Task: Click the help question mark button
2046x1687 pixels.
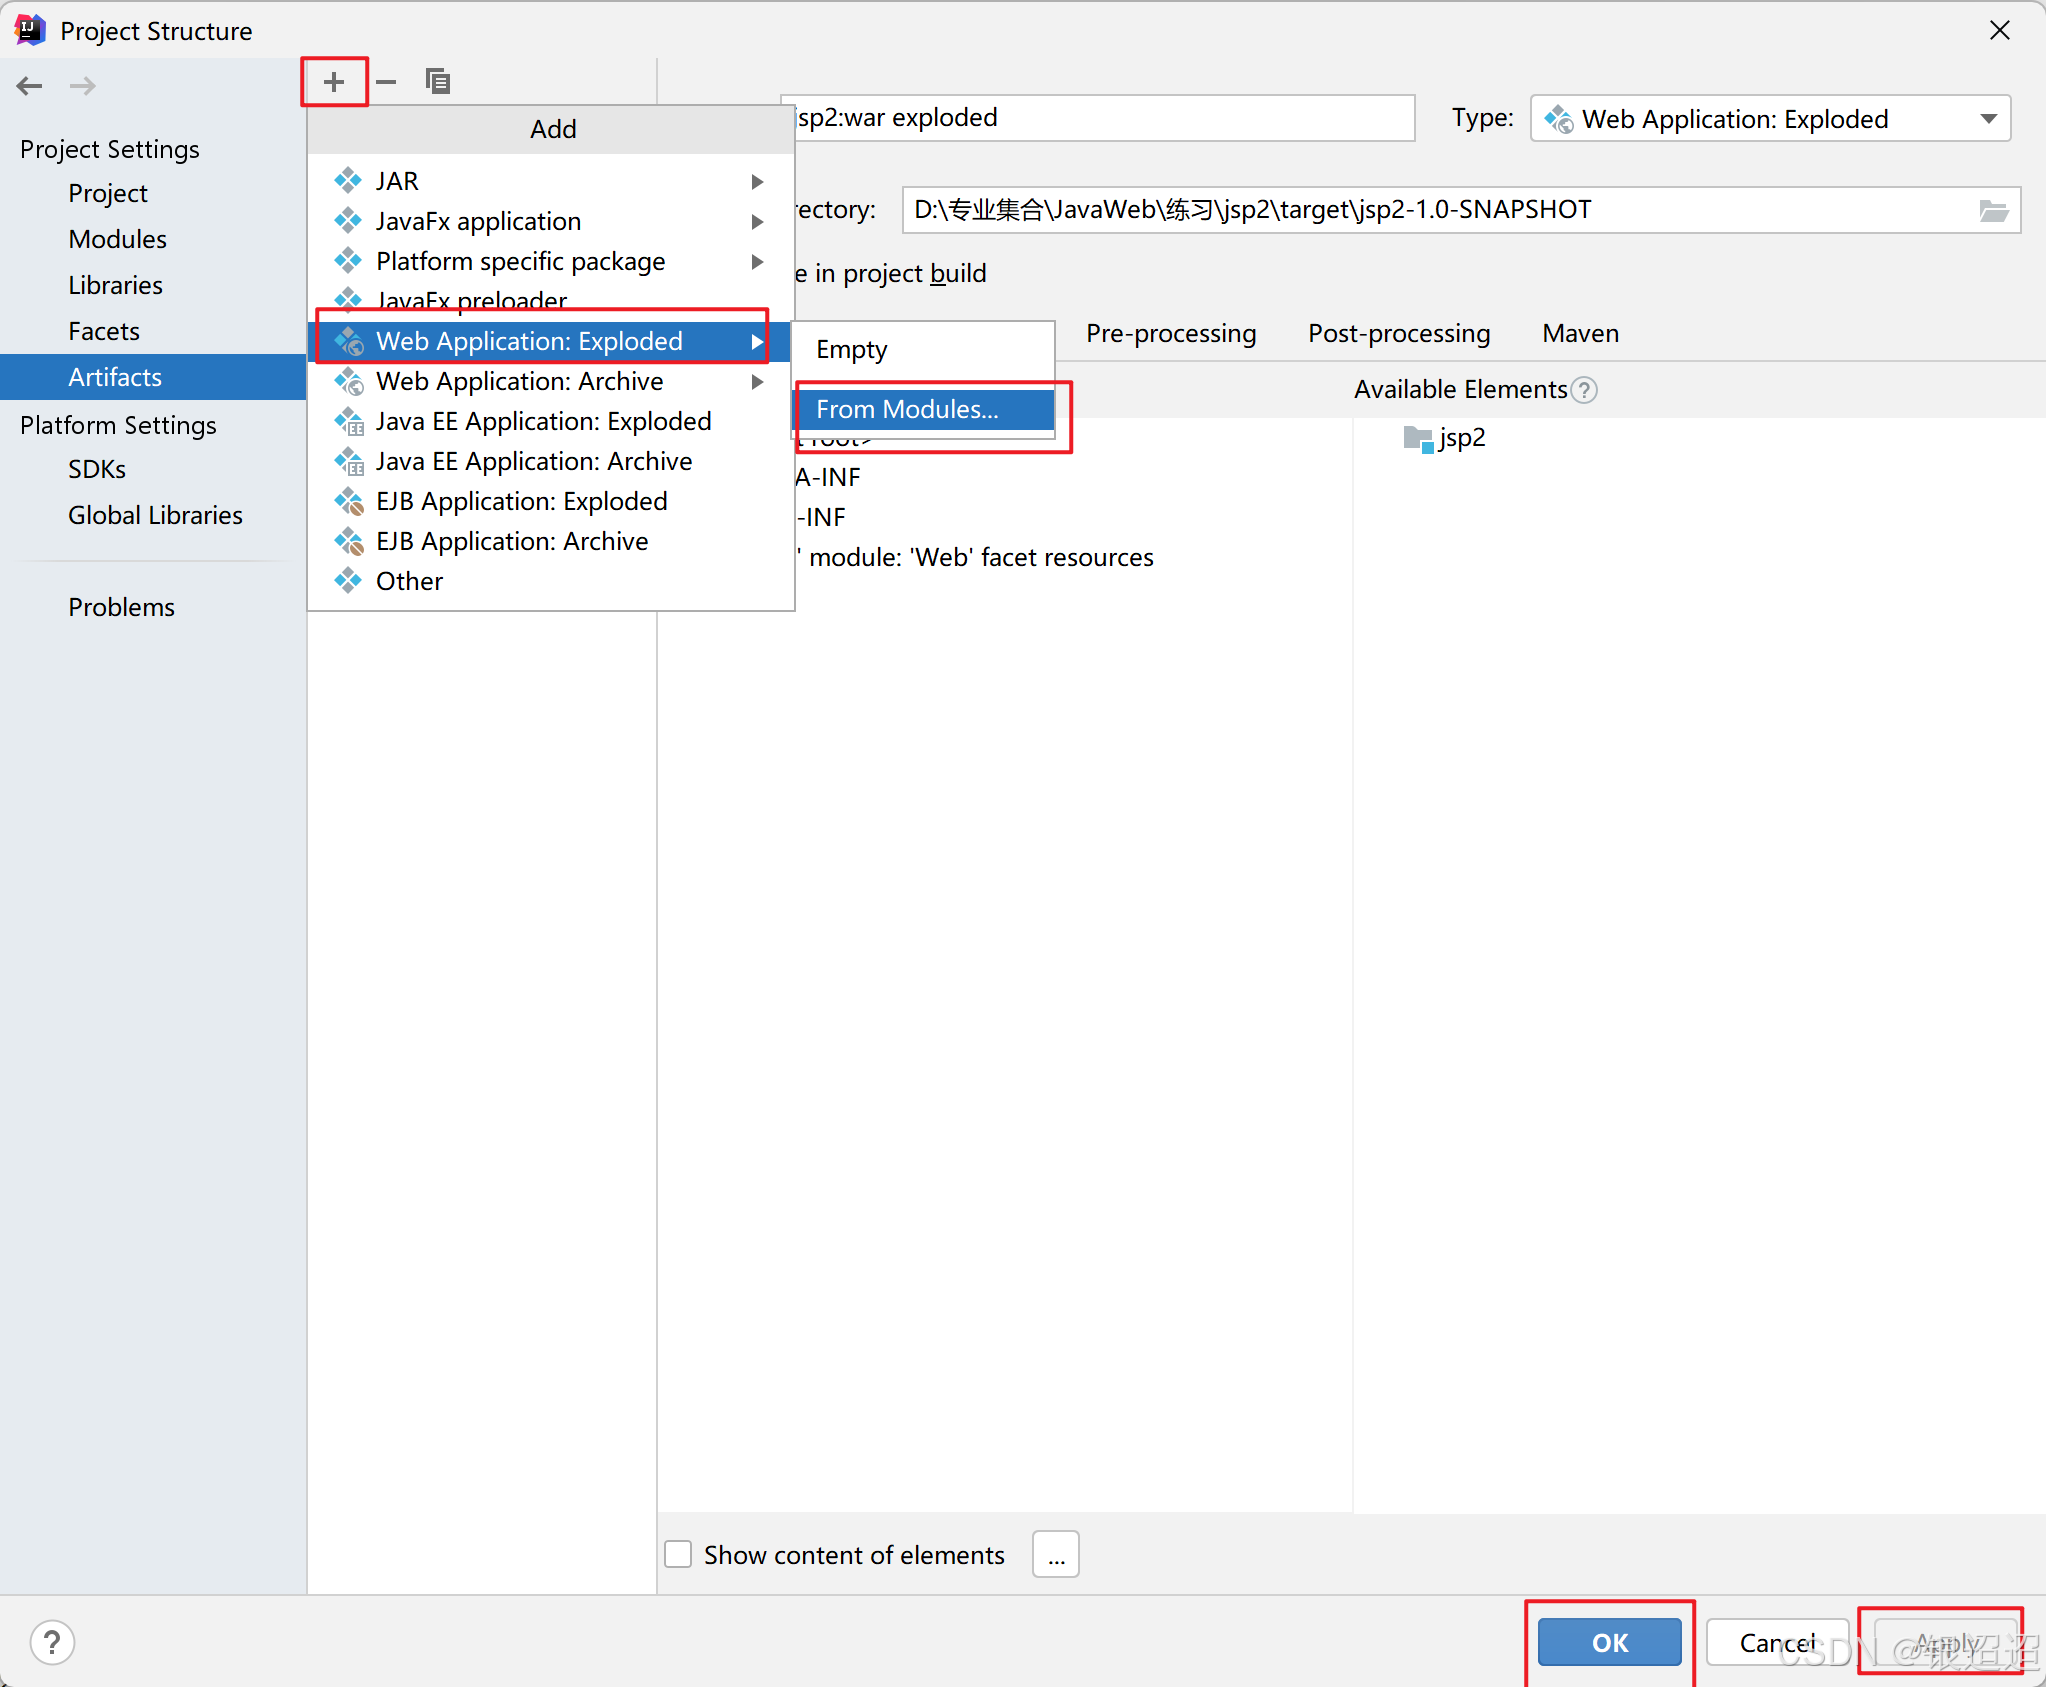Action: tap(52, 1642)
